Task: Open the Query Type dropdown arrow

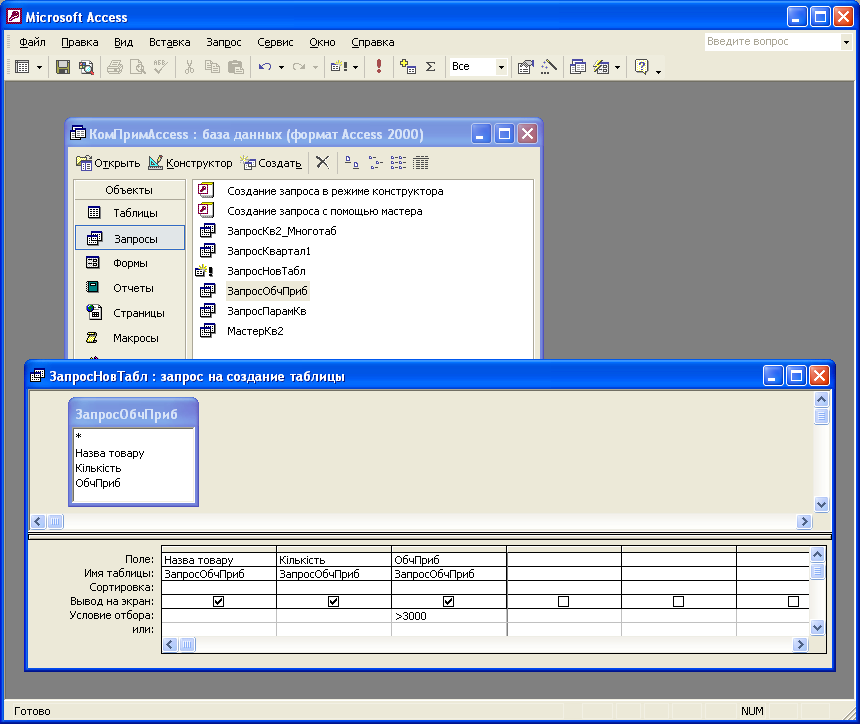Action: coord(355,67)
